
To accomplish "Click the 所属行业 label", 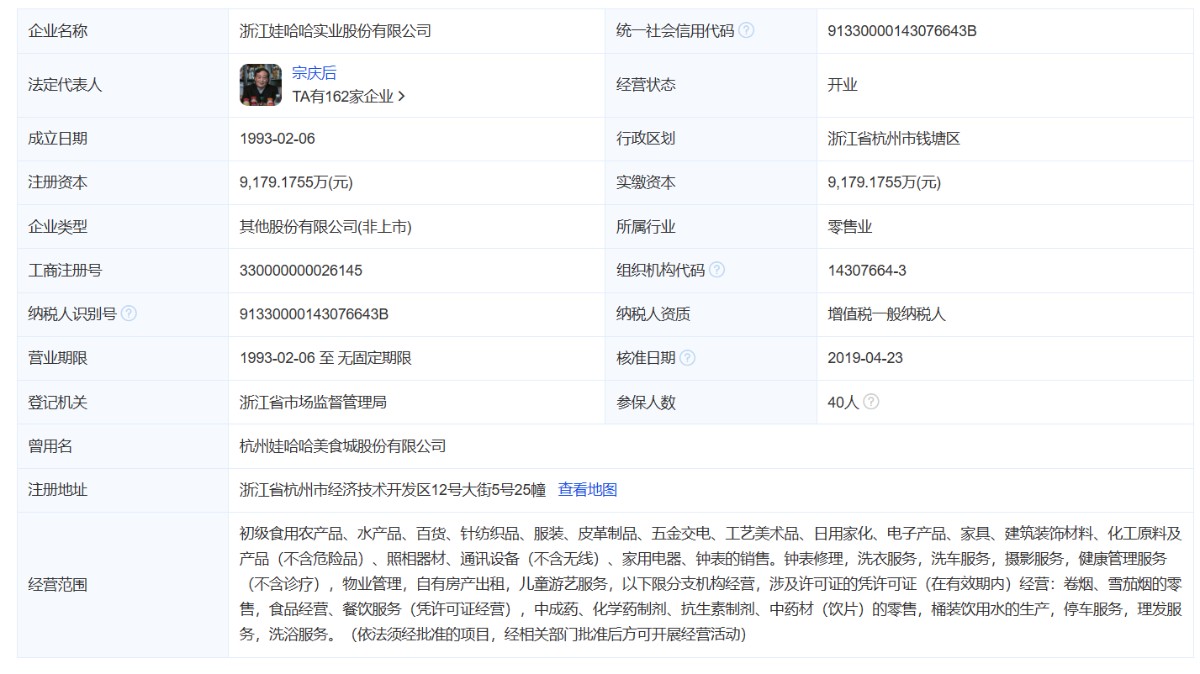I will coord(646,227).
